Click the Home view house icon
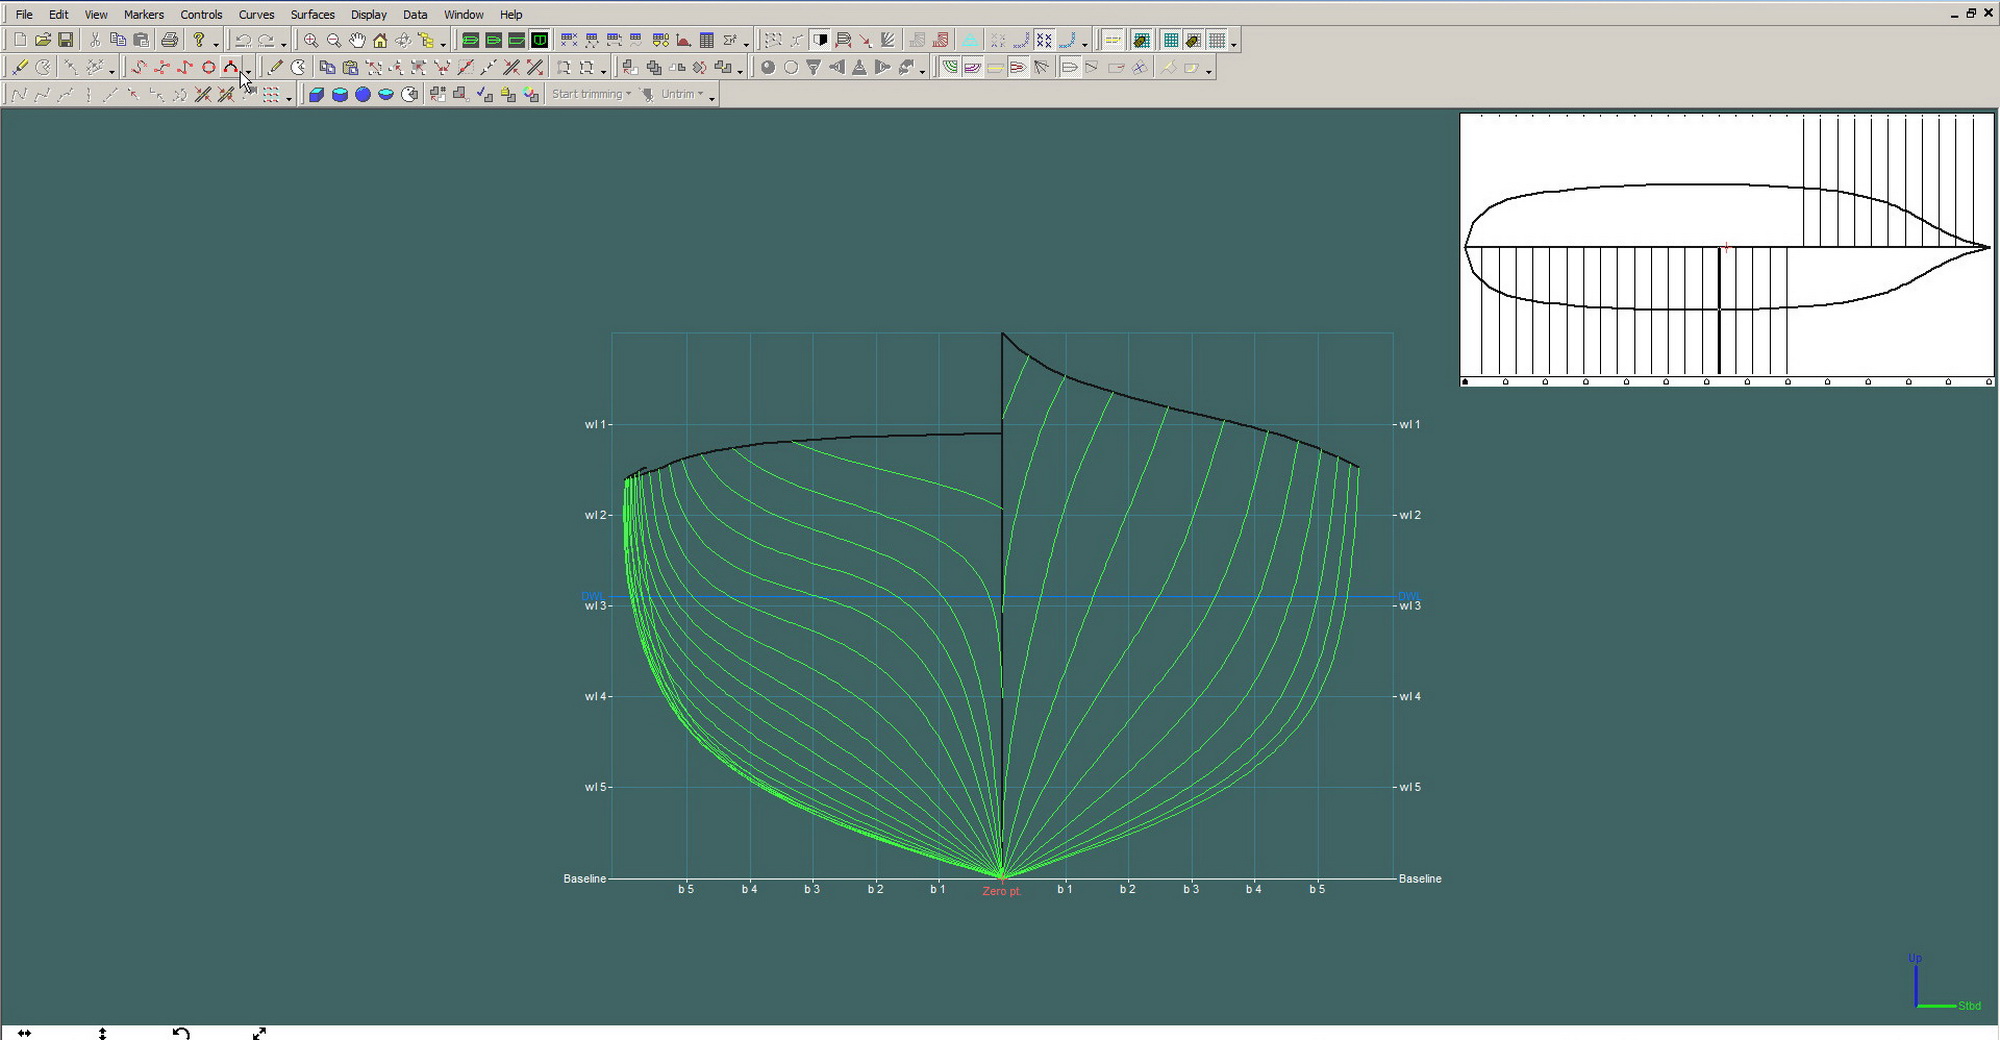 (380, 40)
